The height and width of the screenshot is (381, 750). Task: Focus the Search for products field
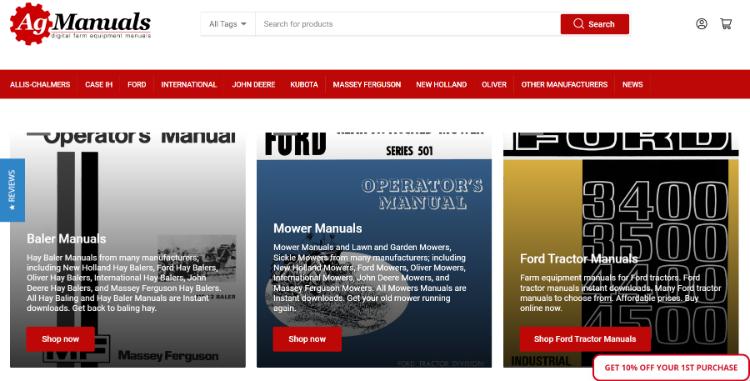408,24
